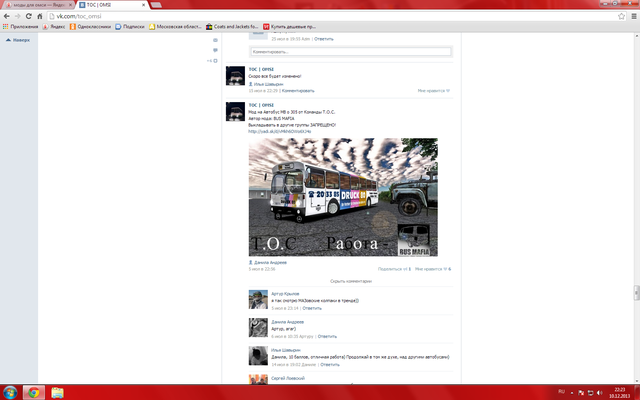The image size is (640, 400).
Task: Click the browser back arrow button
Action: (x=7, y=17)
